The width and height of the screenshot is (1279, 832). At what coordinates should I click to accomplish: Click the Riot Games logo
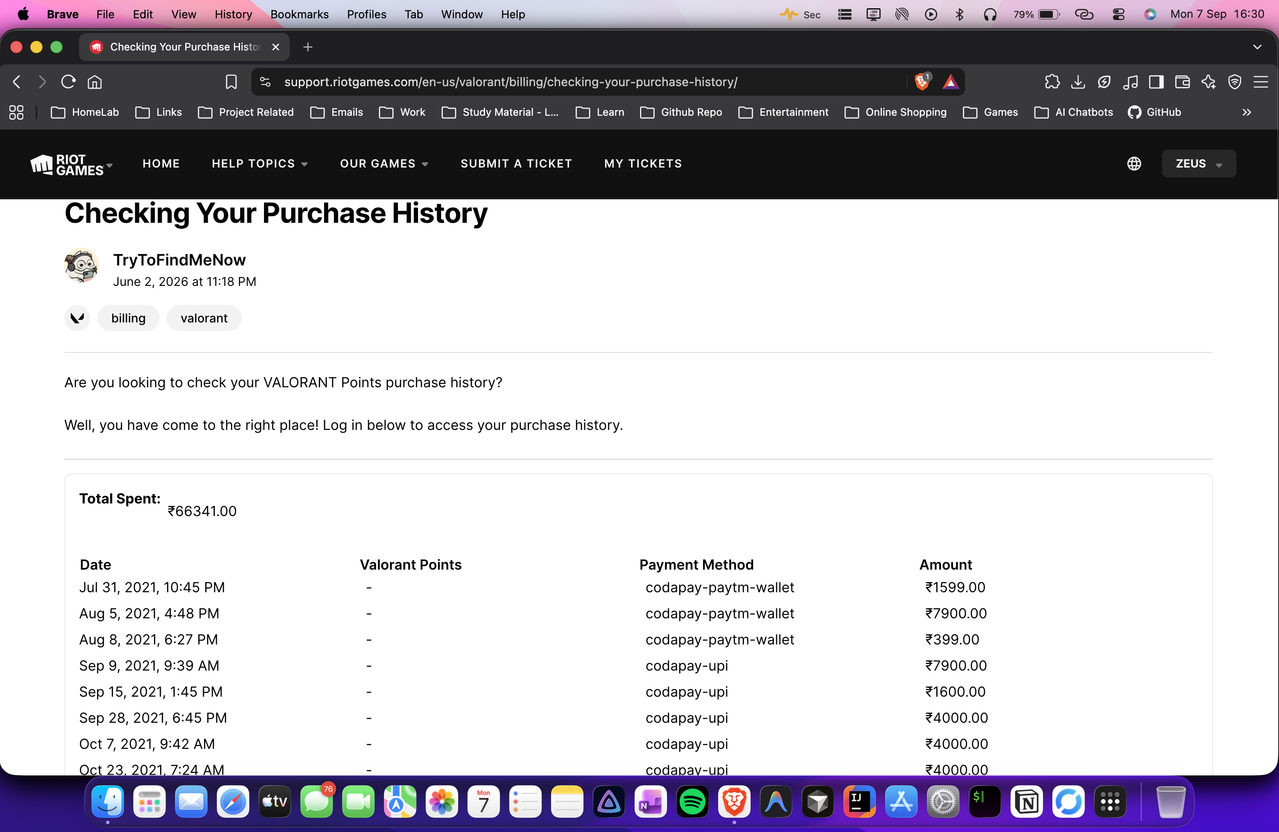coord(67,164)
